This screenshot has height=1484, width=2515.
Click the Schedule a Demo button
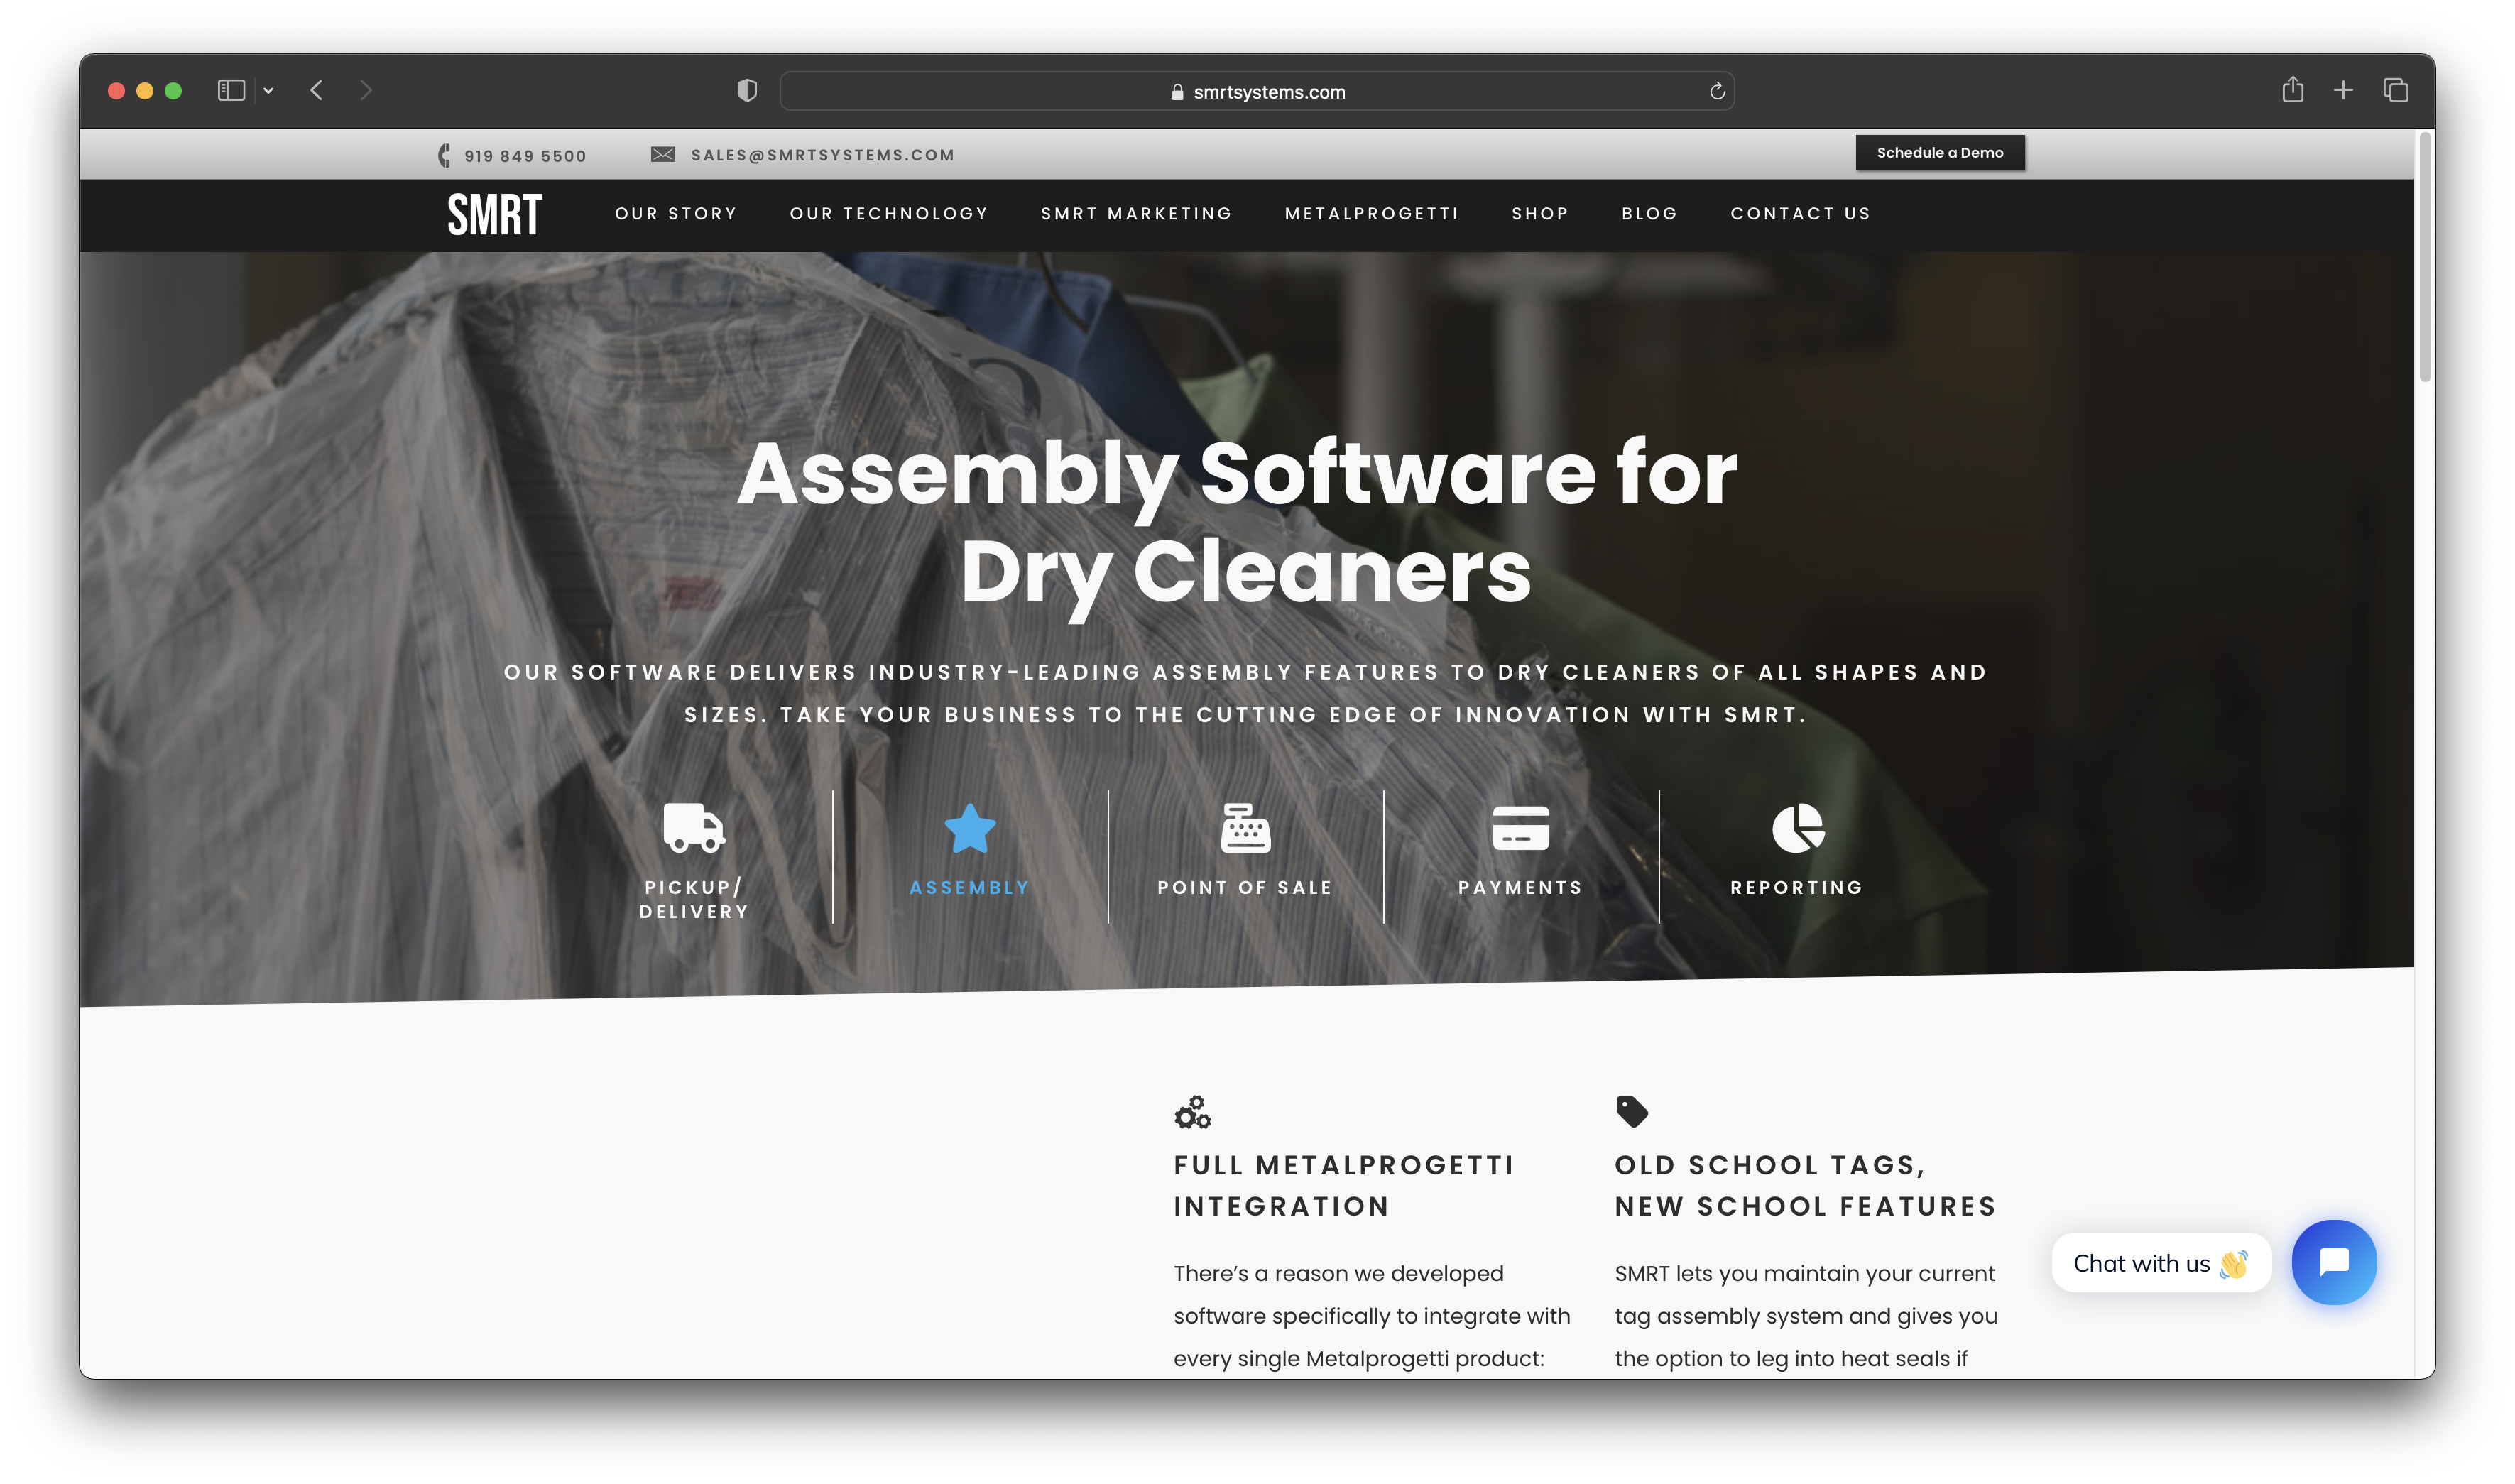[1940, 153]
